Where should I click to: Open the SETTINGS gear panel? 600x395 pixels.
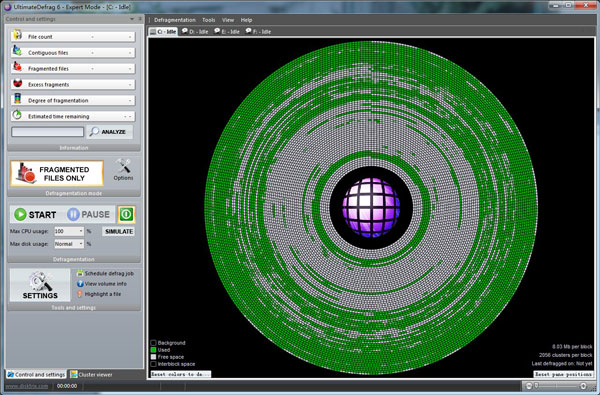click(40, 285)
